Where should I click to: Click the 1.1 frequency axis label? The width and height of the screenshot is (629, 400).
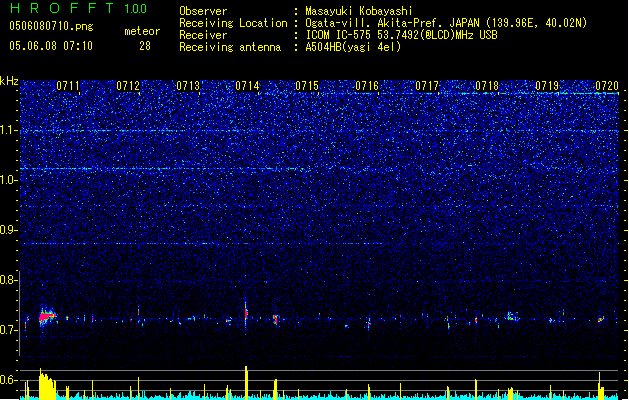pyautogui.click(x=8, y=131)
